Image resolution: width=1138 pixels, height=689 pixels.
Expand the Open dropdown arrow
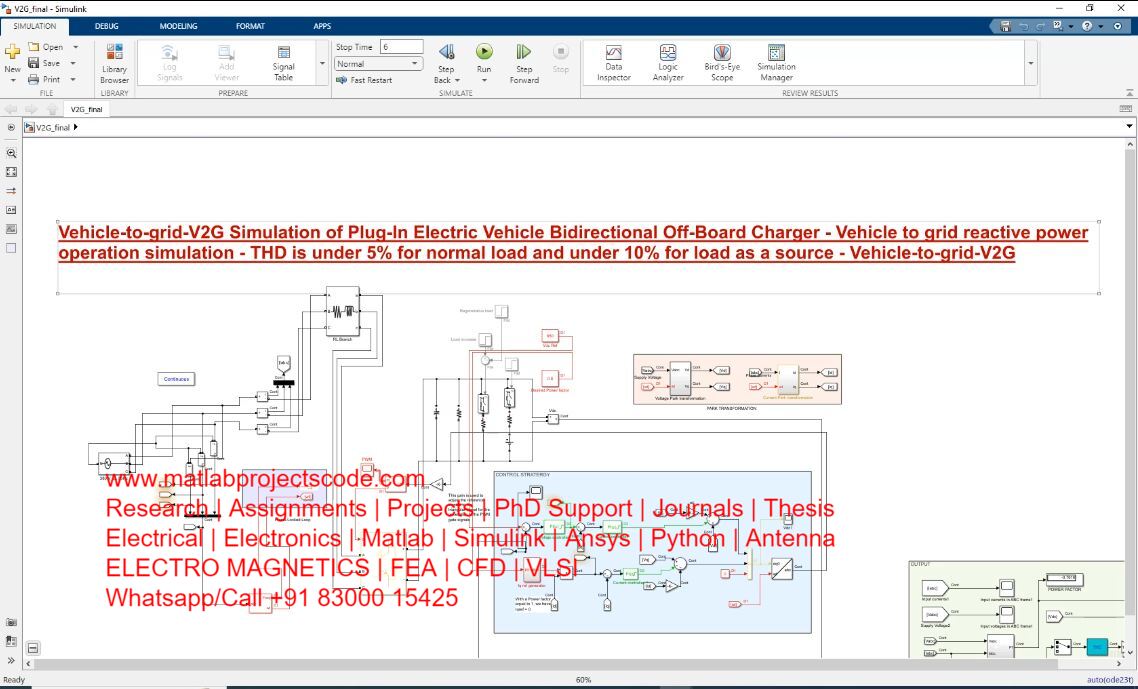(x=75, y=46)
